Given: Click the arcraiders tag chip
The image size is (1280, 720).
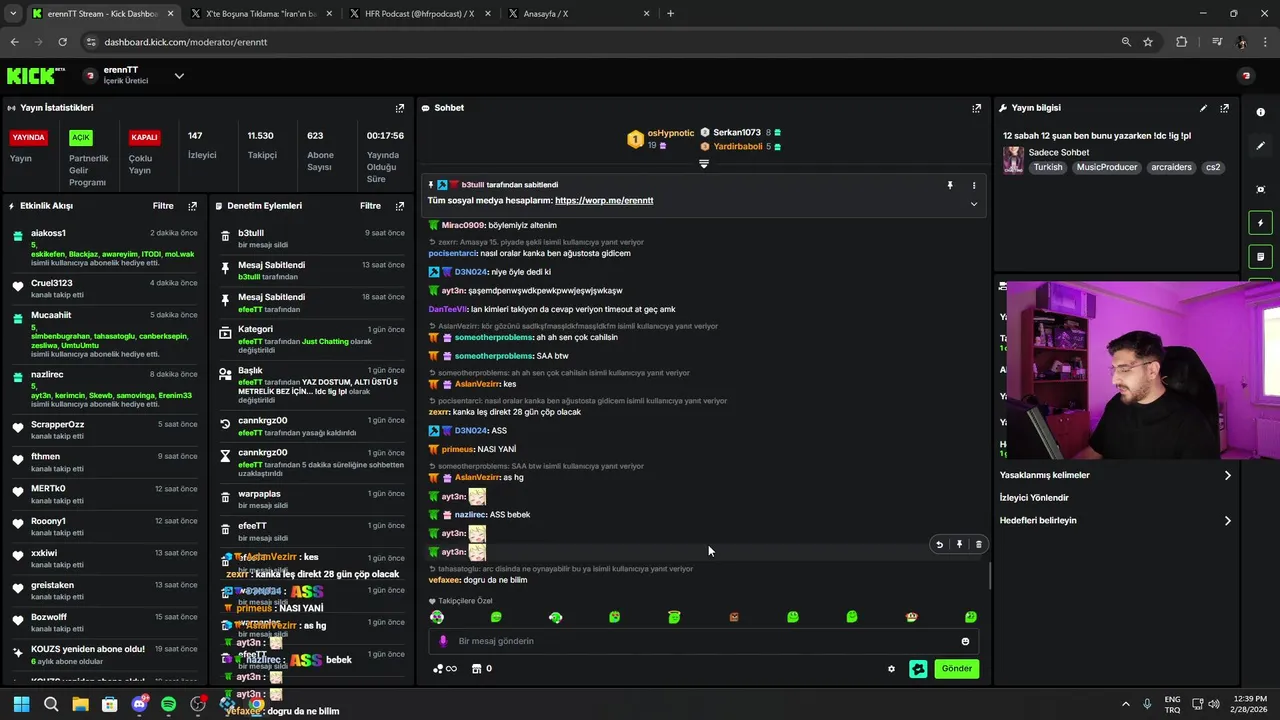Looking at the screenshot, I should 1171,168.
